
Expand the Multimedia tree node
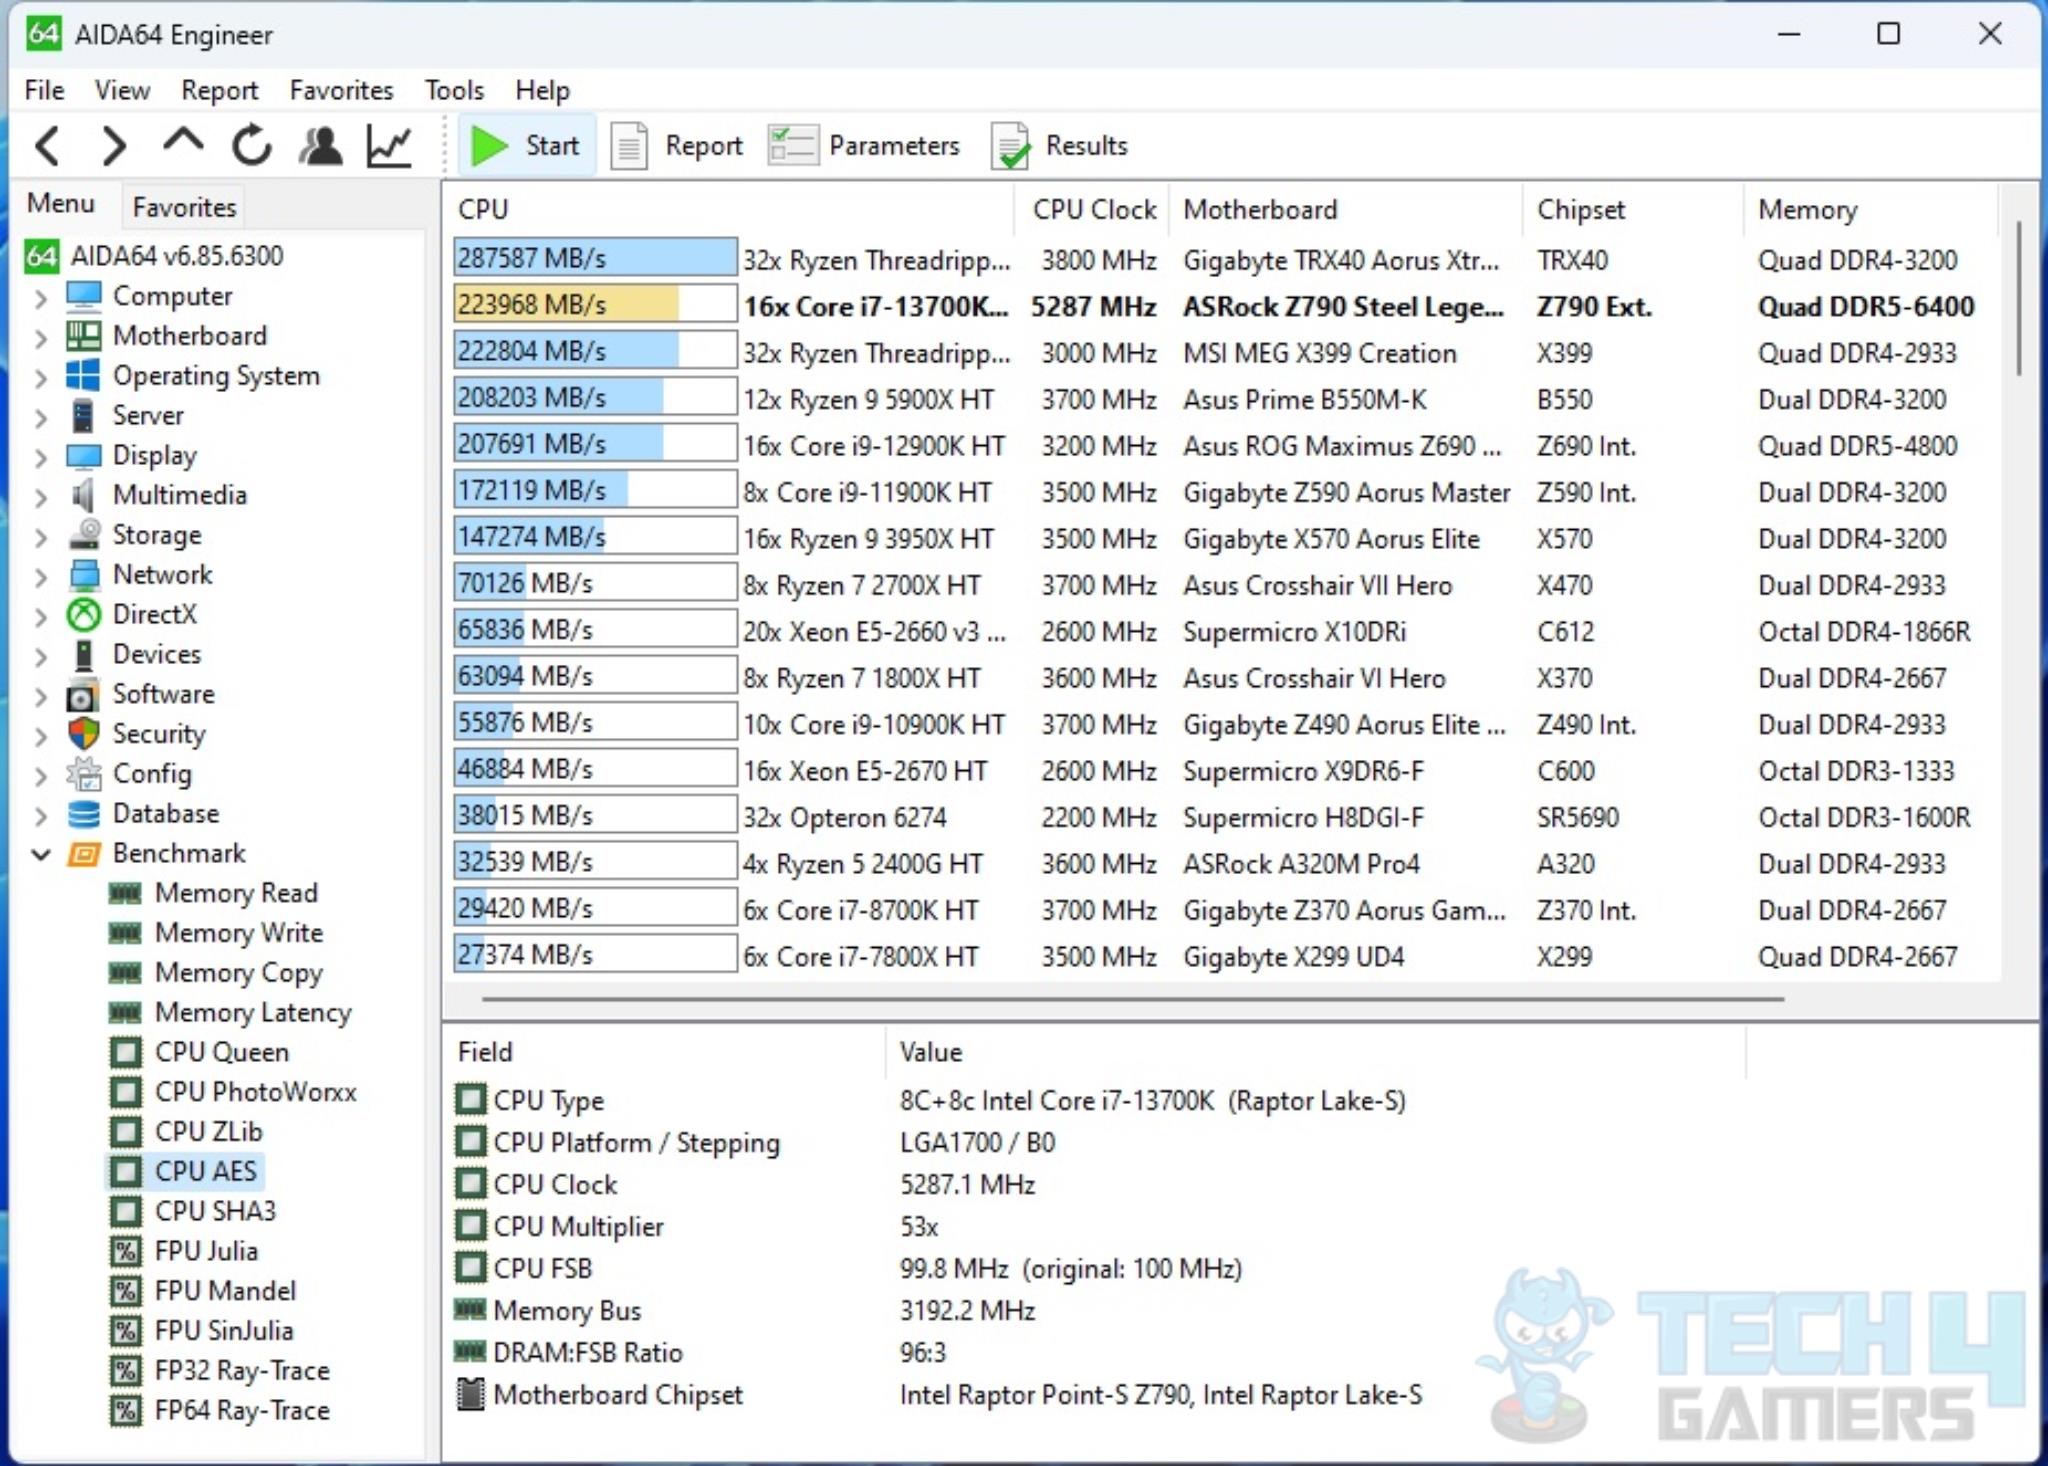[x=41, y=496]
